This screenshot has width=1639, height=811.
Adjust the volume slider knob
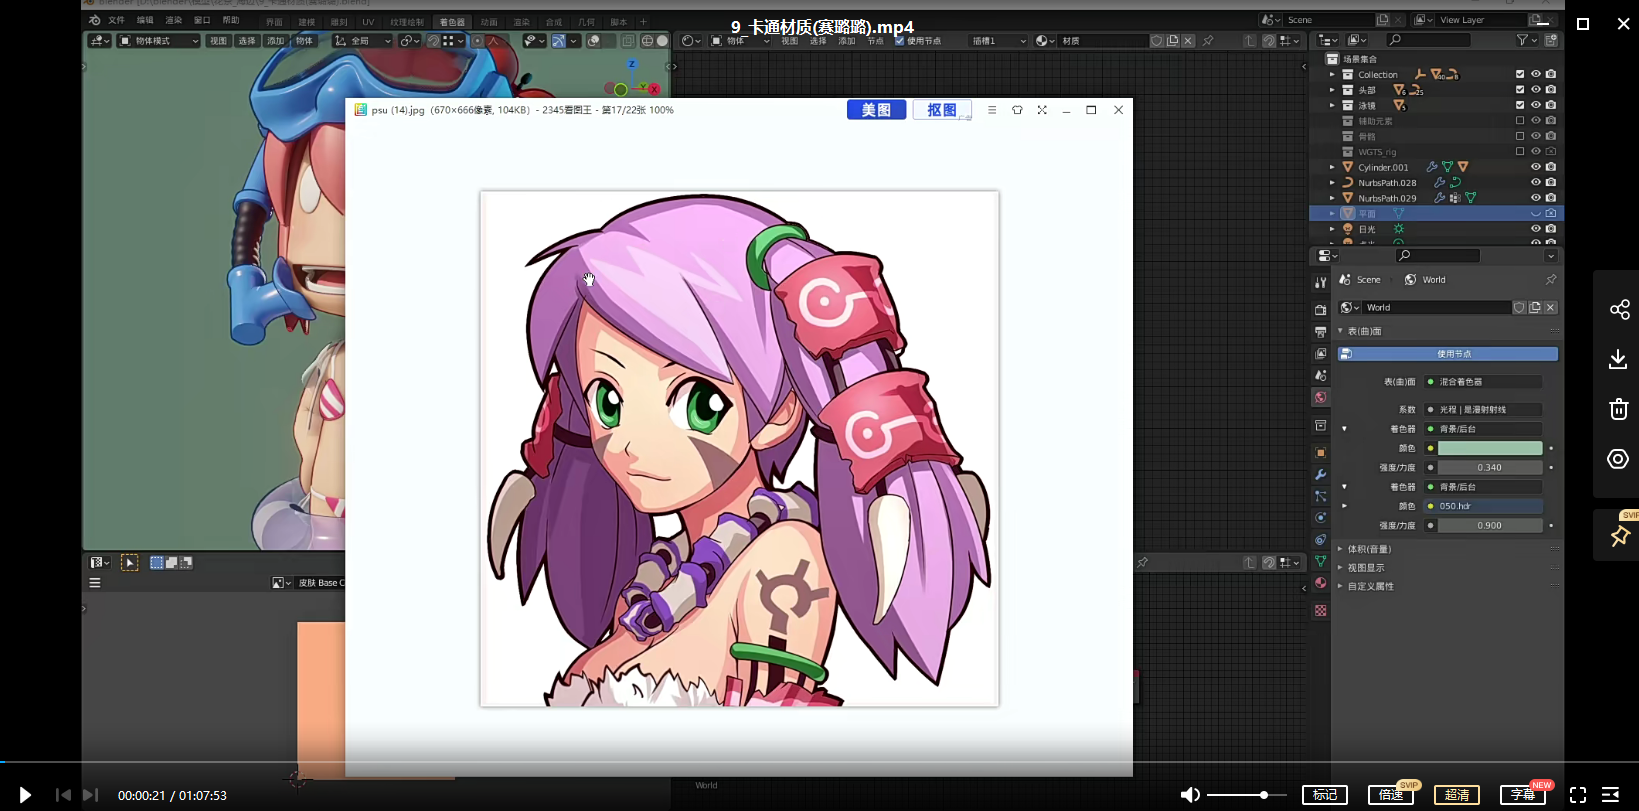click(1264, 795)
